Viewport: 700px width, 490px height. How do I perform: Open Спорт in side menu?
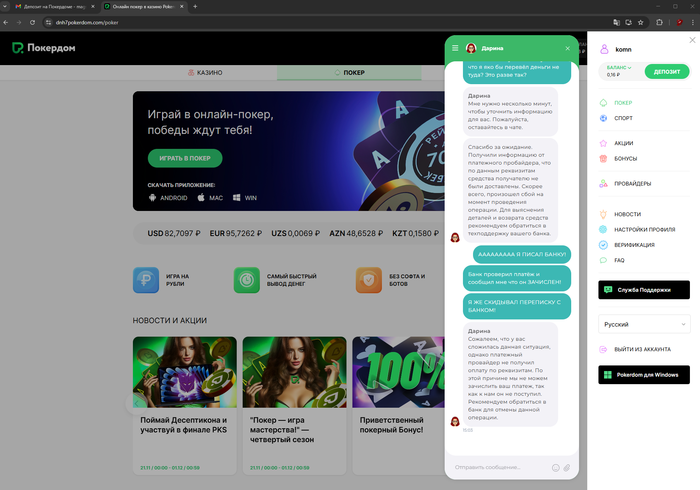tap(623, 118)
